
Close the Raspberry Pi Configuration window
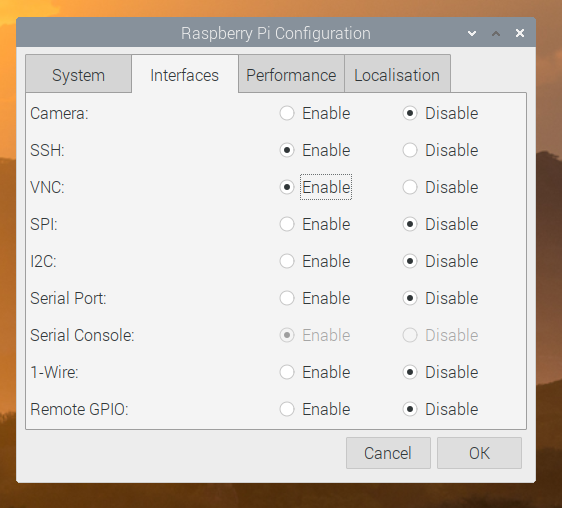pyautogui.click(x=520, y=33)
